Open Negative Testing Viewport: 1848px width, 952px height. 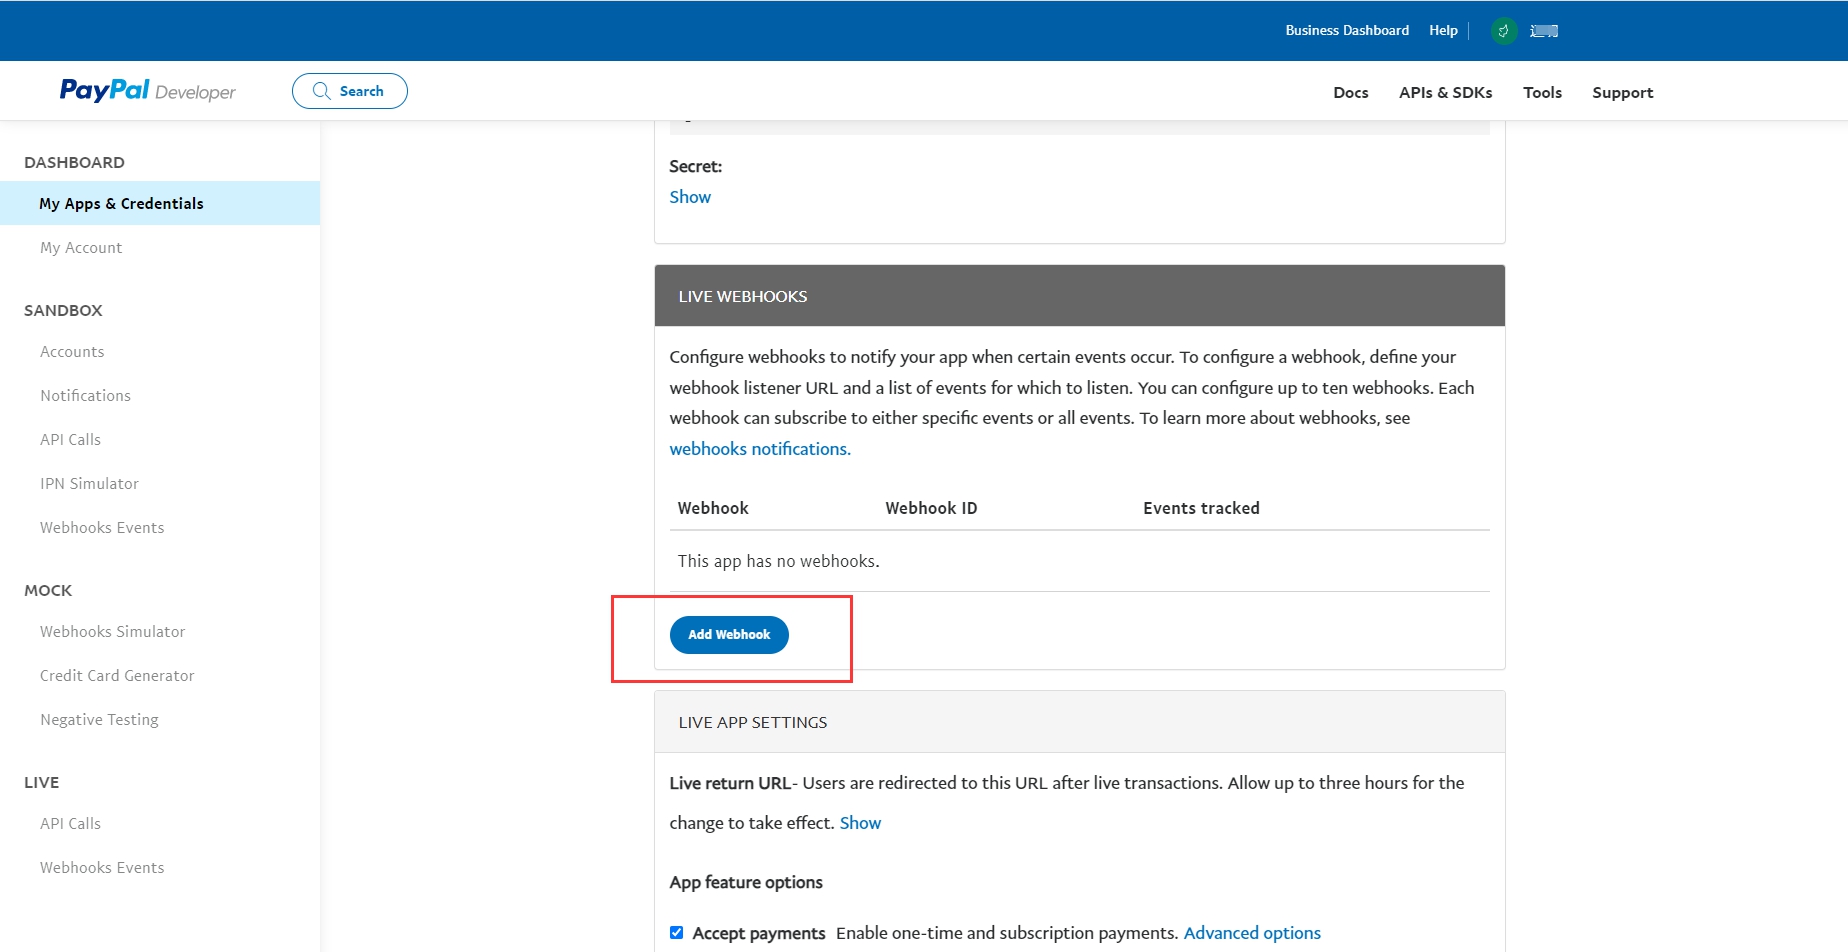point(99,720)
